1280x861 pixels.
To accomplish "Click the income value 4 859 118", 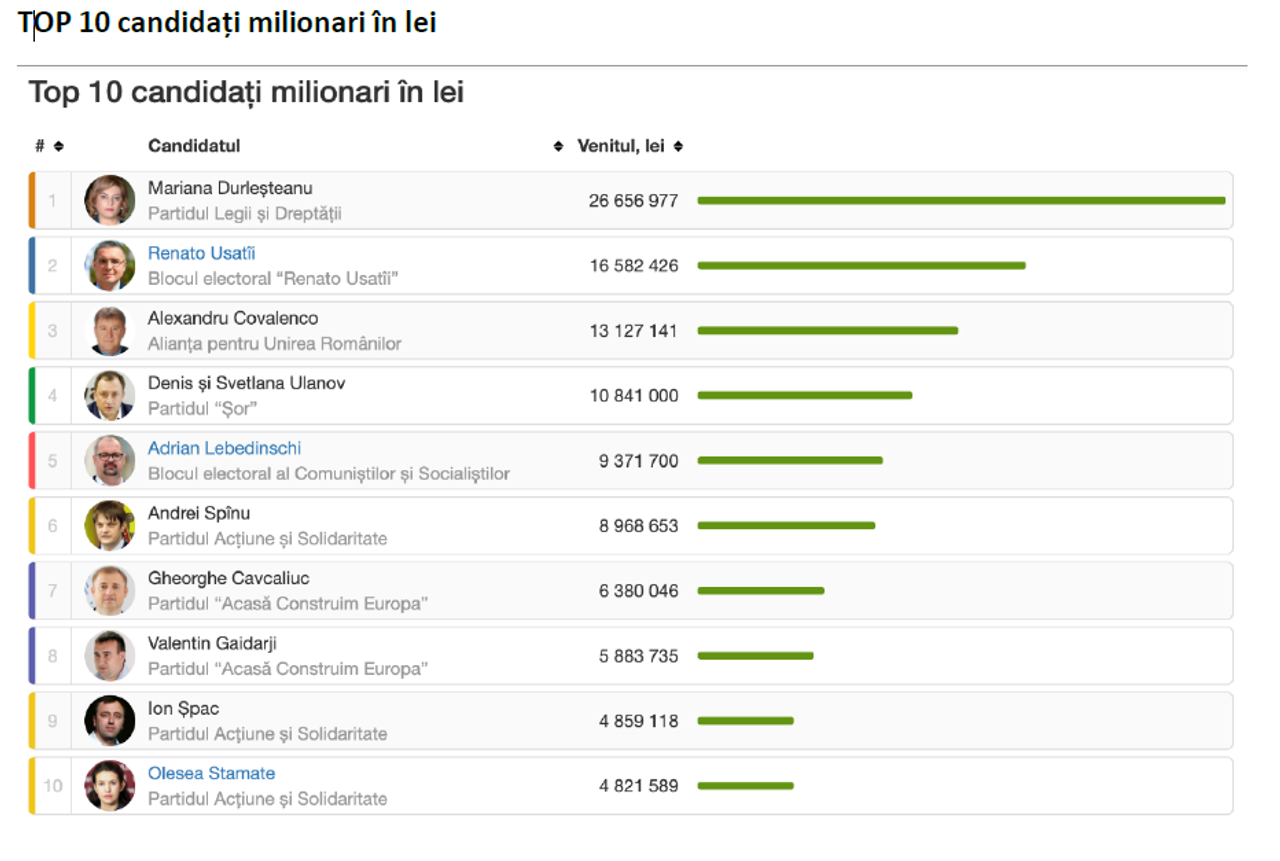I will coord(638,721).
